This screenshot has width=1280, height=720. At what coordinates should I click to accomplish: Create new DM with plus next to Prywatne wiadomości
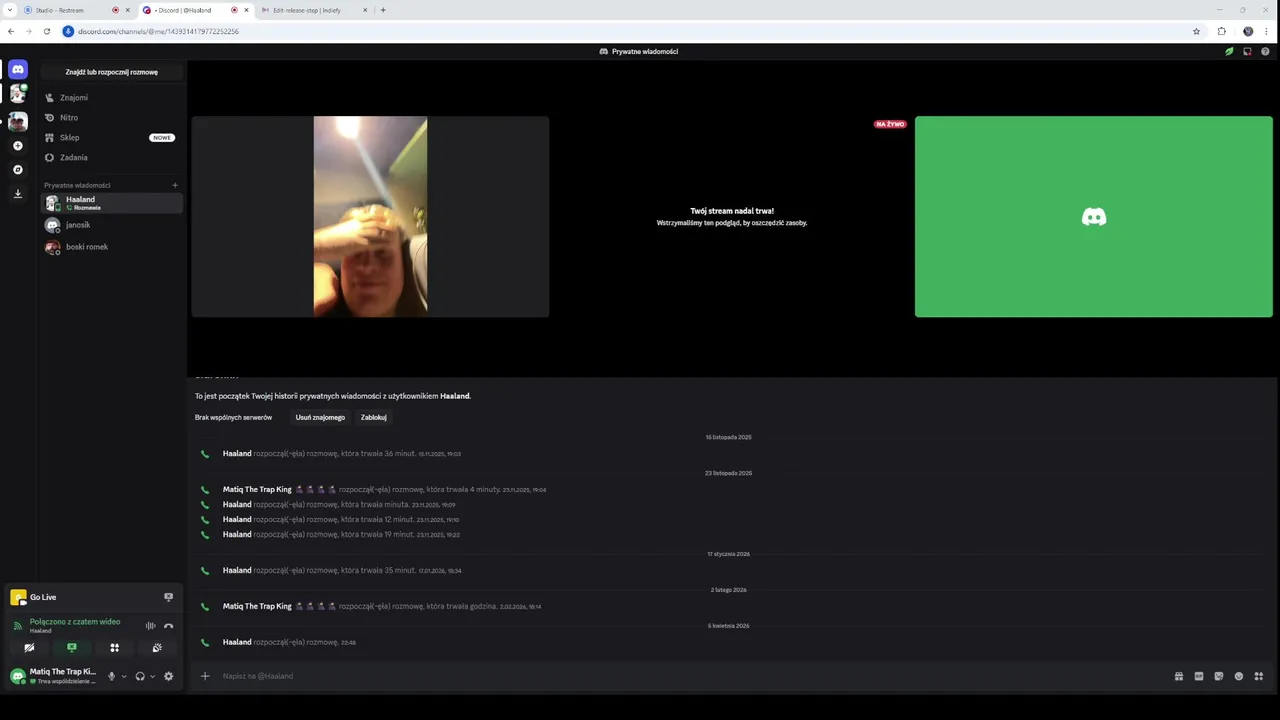tap(175, 185)
